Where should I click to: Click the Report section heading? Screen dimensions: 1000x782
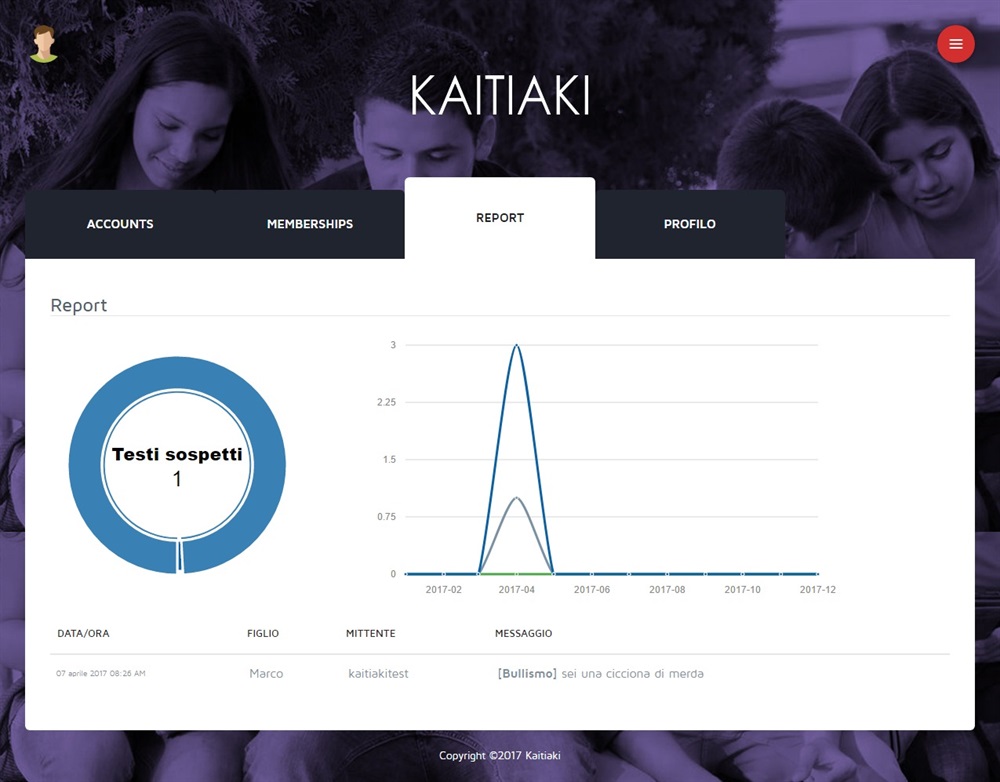click(78, 305)
